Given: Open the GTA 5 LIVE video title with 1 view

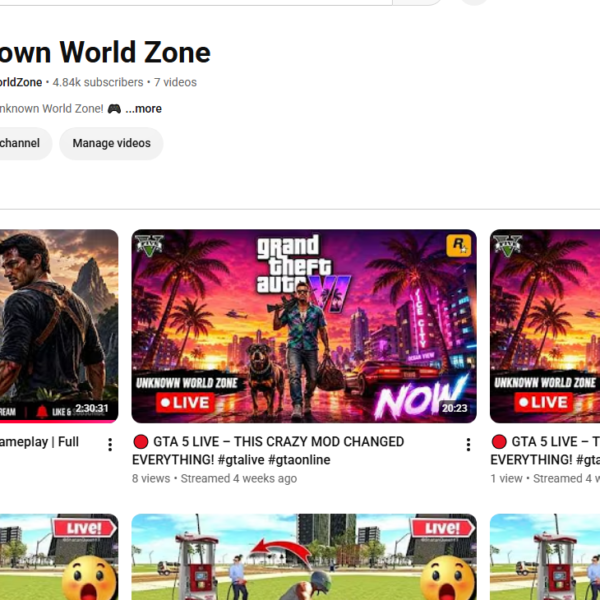Looking at the screenshot, I should (x=545, y=450).
